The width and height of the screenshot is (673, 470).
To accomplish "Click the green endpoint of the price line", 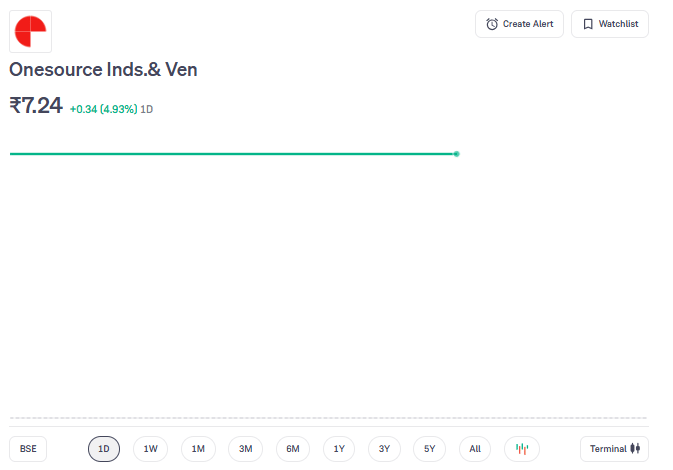I will click(x=457, y=154).
